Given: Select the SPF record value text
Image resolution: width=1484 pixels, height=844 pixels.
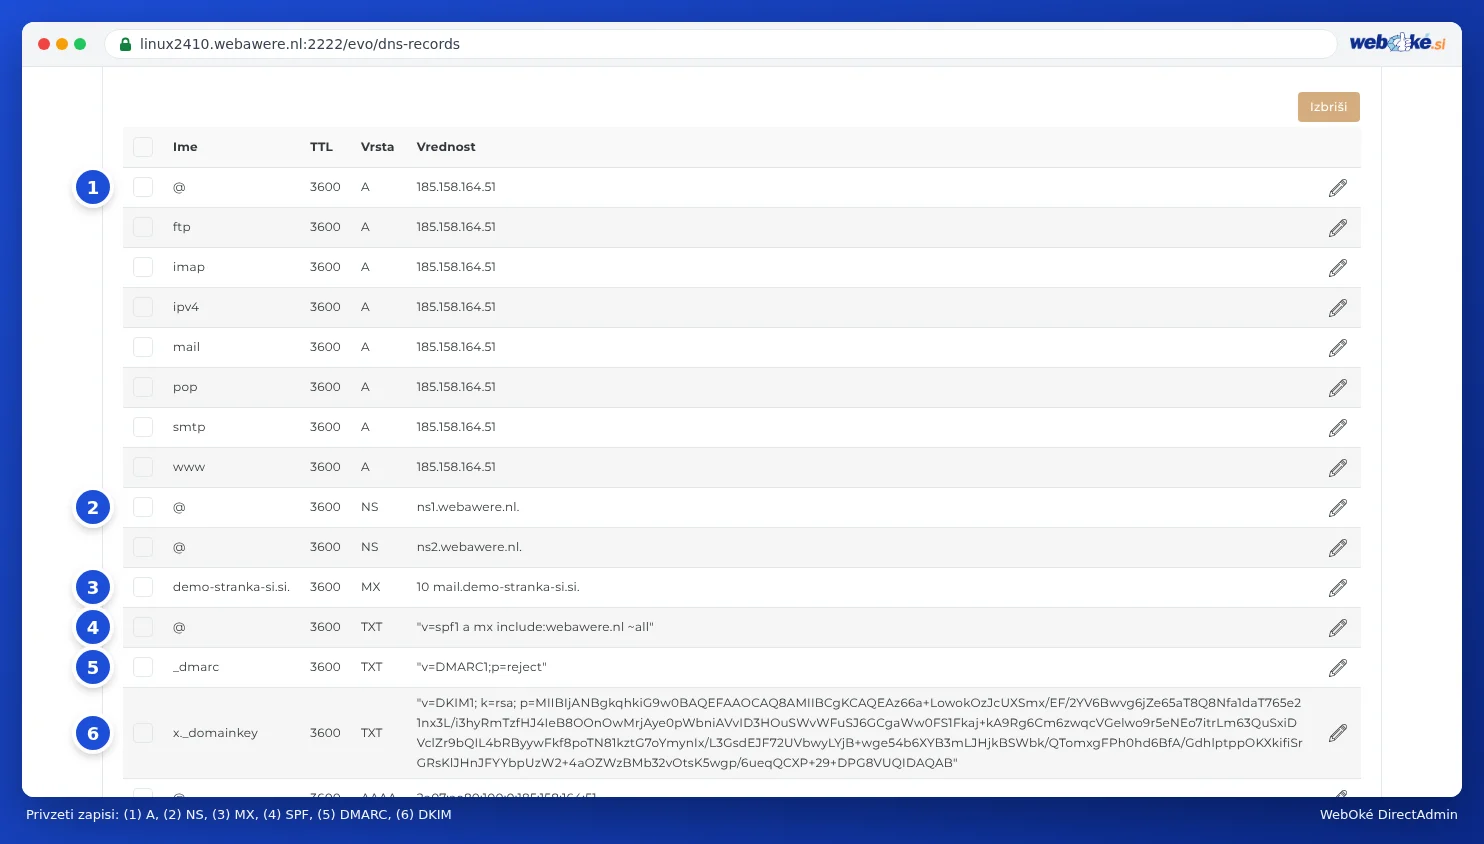Looking at the screenshot, I should click(x=535, y=627).
